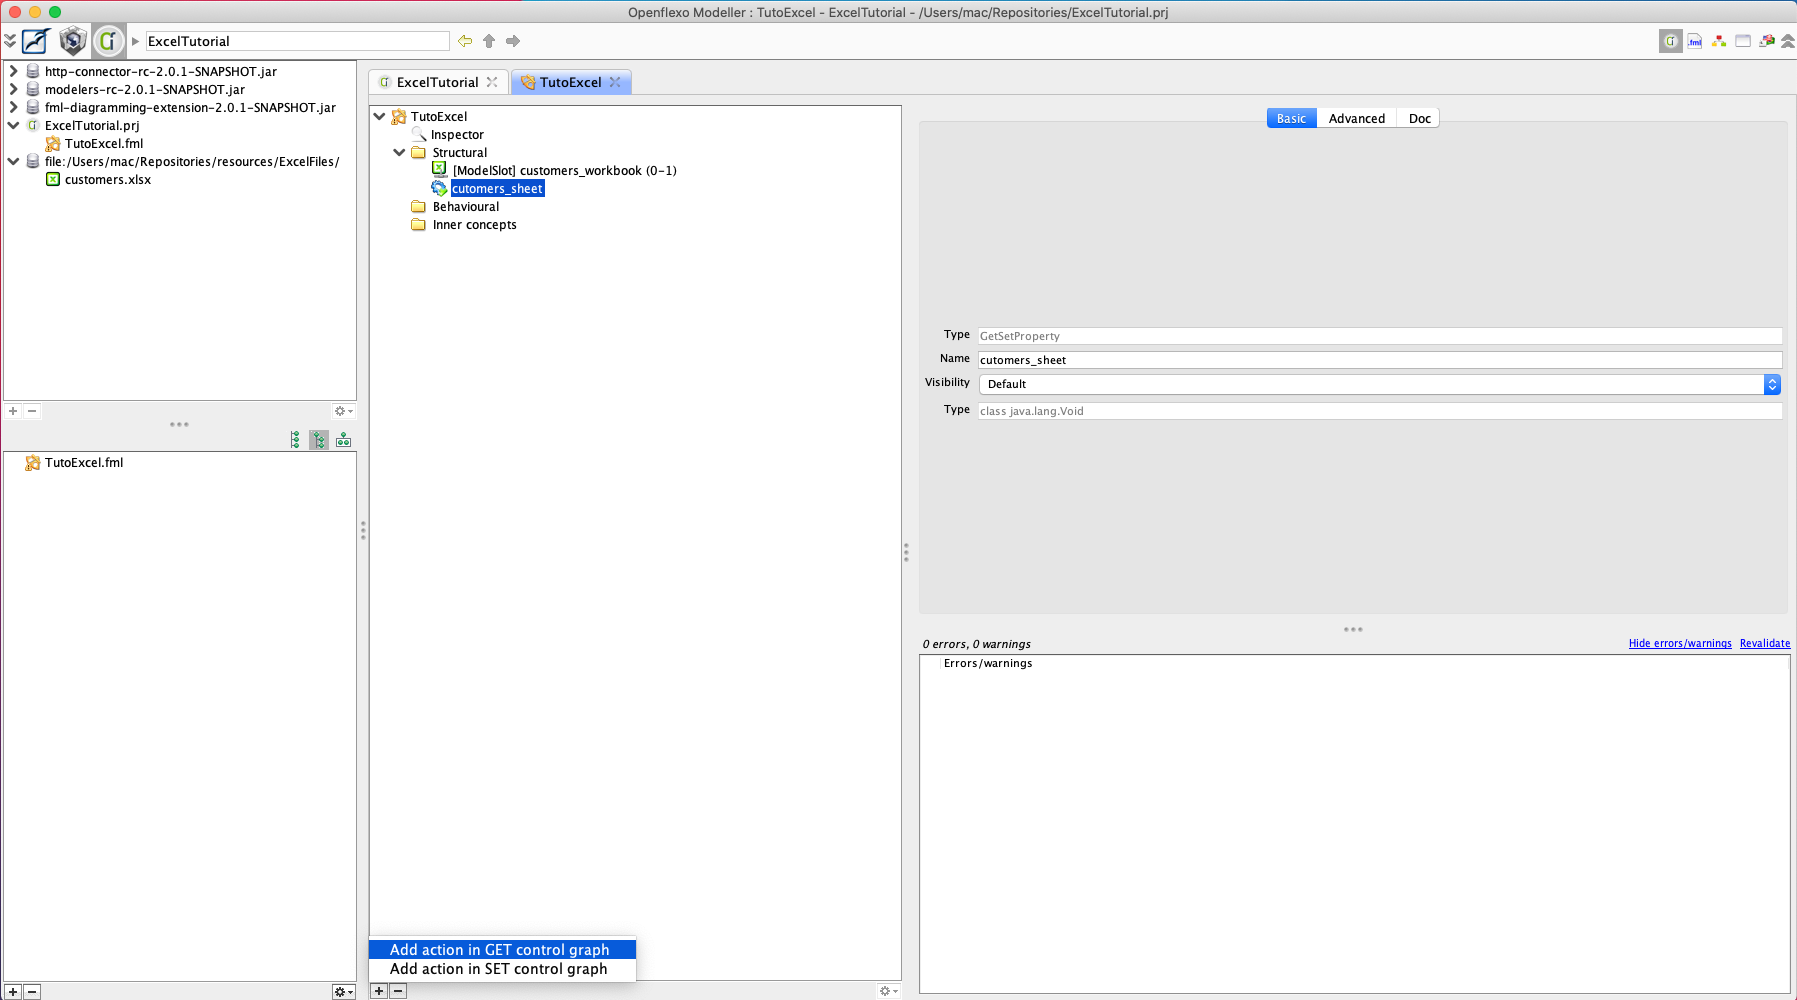Expand http-connector-rc-2.0.1-SNAPSHOT.jar node
1797x1000 pixels.
click(x=13, y=71)
